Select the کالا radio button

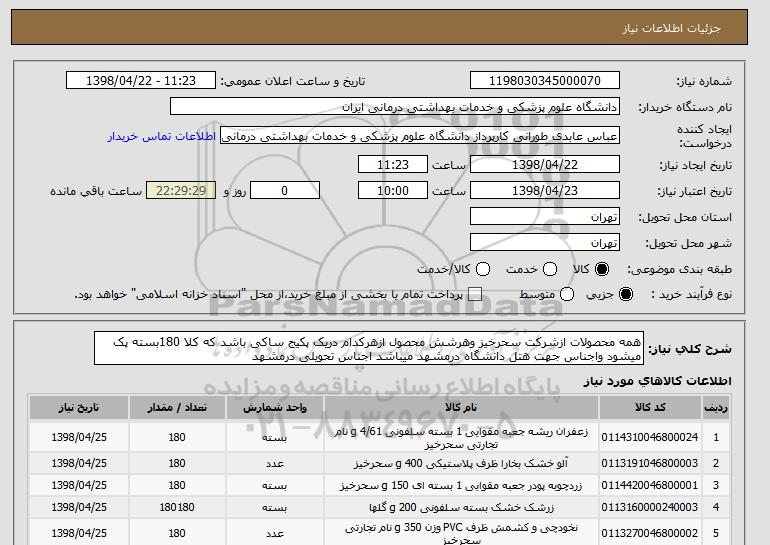point(602,269)
